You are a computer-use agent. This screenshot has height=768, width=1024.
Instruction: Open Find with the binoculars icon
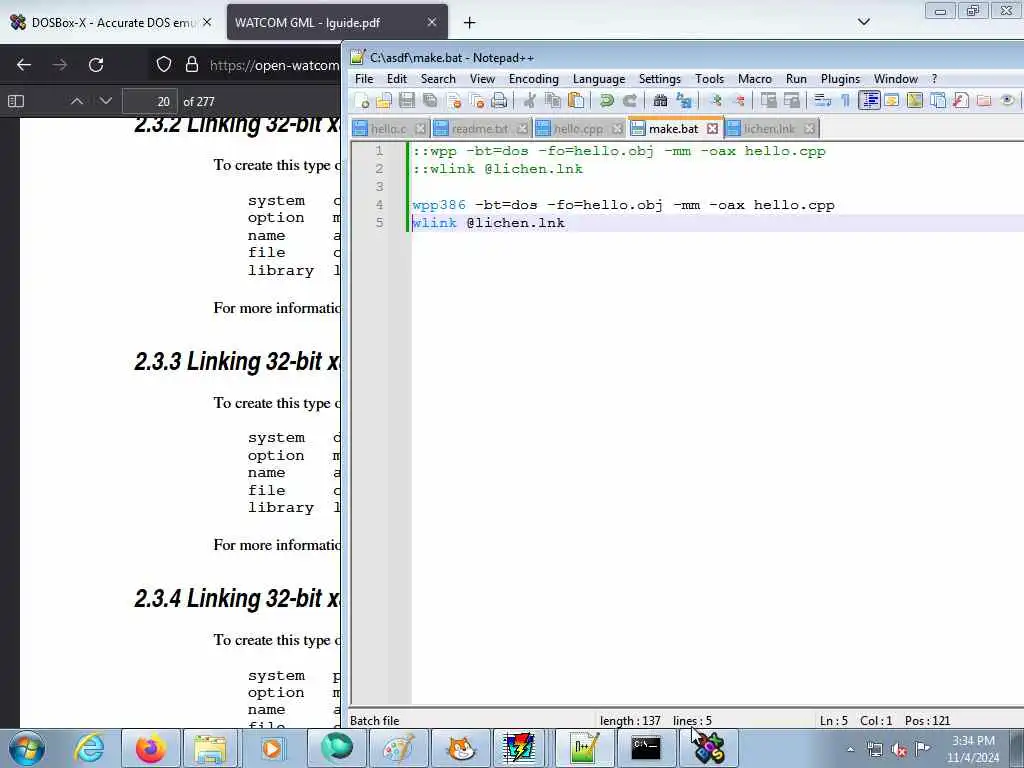(x=660, y=101)
